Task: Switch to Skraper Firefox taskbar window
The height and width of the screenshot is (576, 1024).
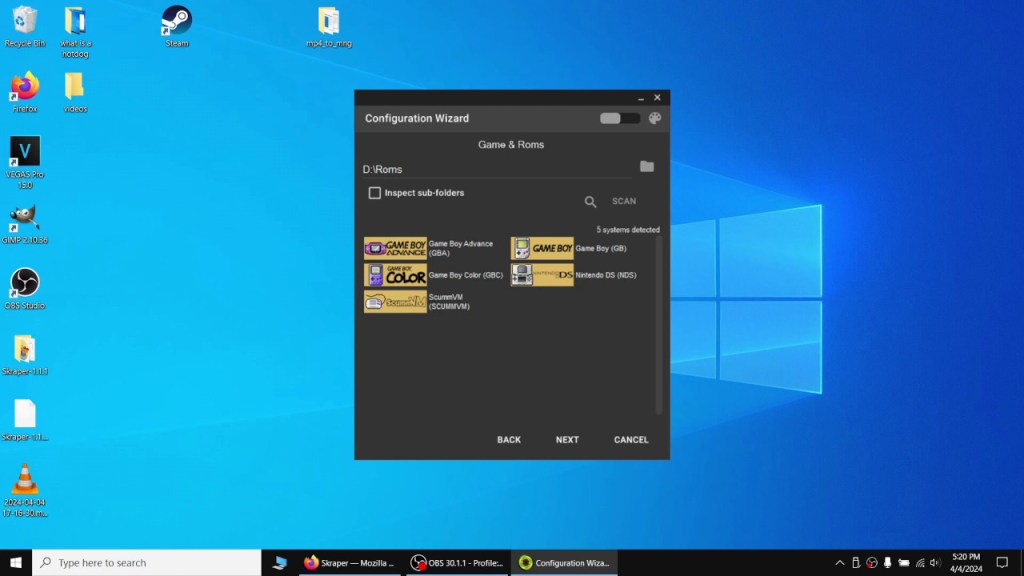Action: click(x=350, y=563)
